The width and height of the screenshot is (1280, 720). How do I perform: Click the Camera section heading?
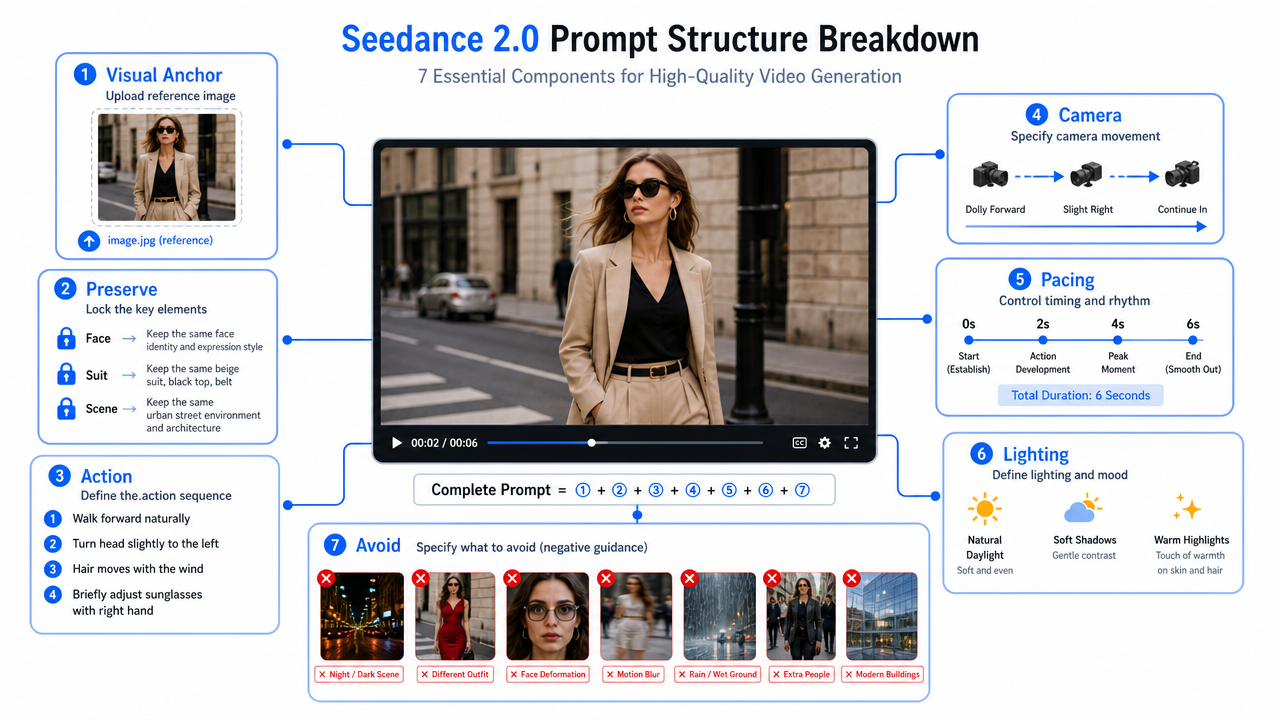tap(1090, 115)
